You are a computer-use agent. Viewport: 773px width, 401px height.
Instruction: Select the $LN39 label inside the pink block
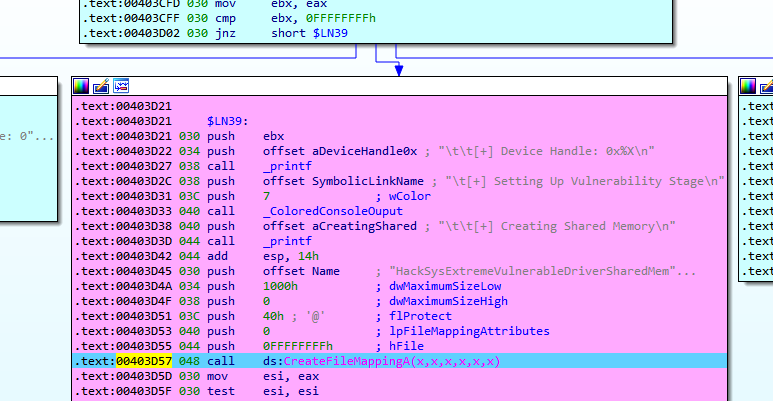pos(227,119)
